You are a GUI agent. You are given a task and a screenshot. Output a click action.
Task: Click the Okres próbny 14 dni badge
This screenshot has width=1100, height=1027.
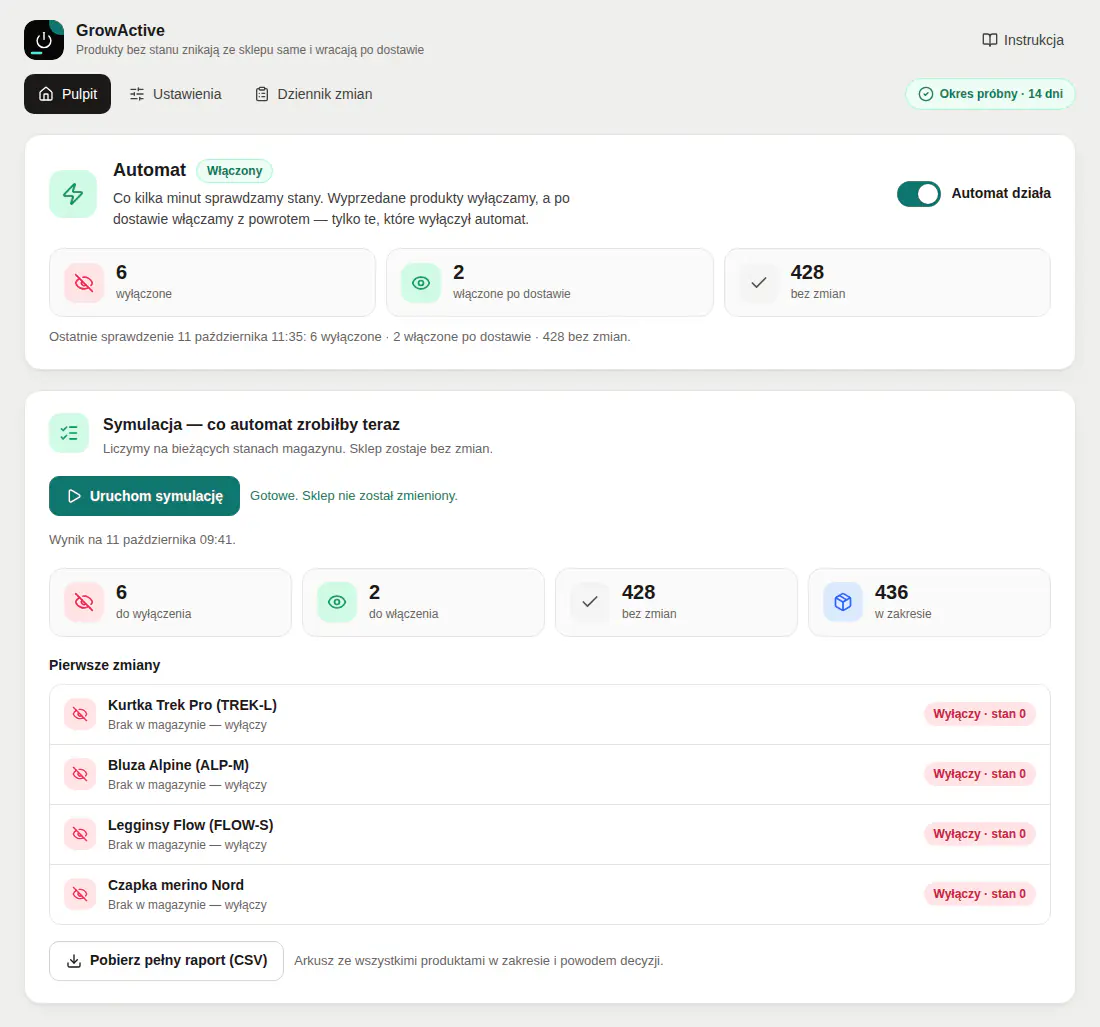(990, 94)
